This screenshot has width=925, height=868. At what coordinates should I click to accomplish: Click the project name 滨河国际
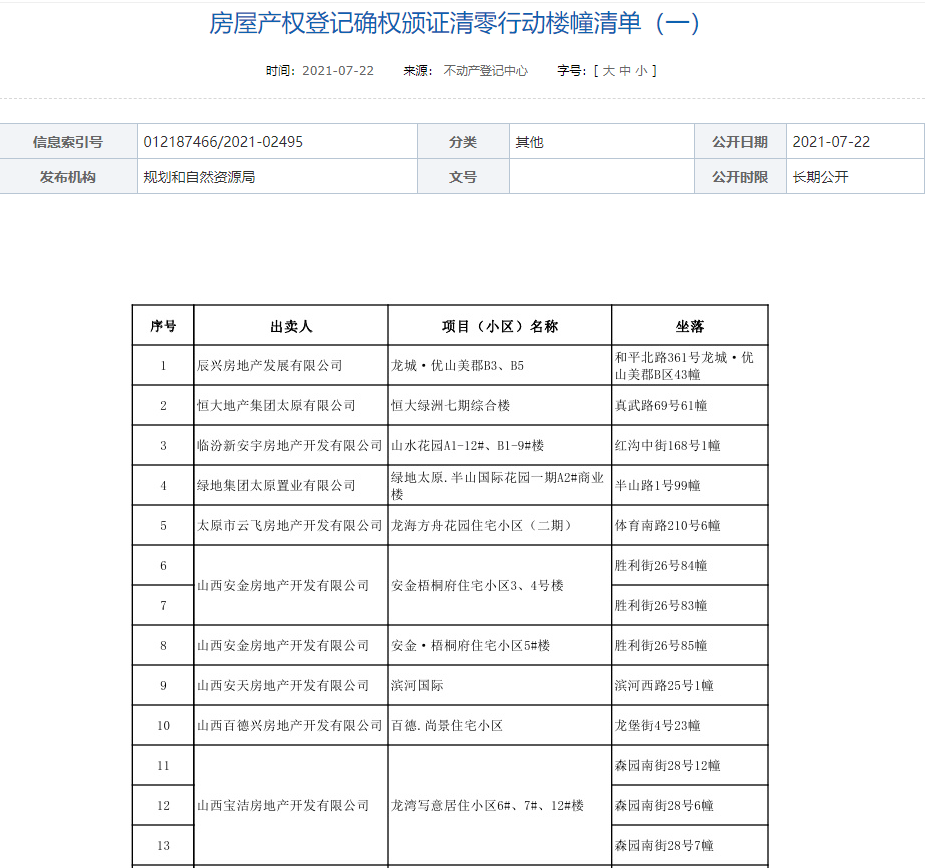pos(418,685)
